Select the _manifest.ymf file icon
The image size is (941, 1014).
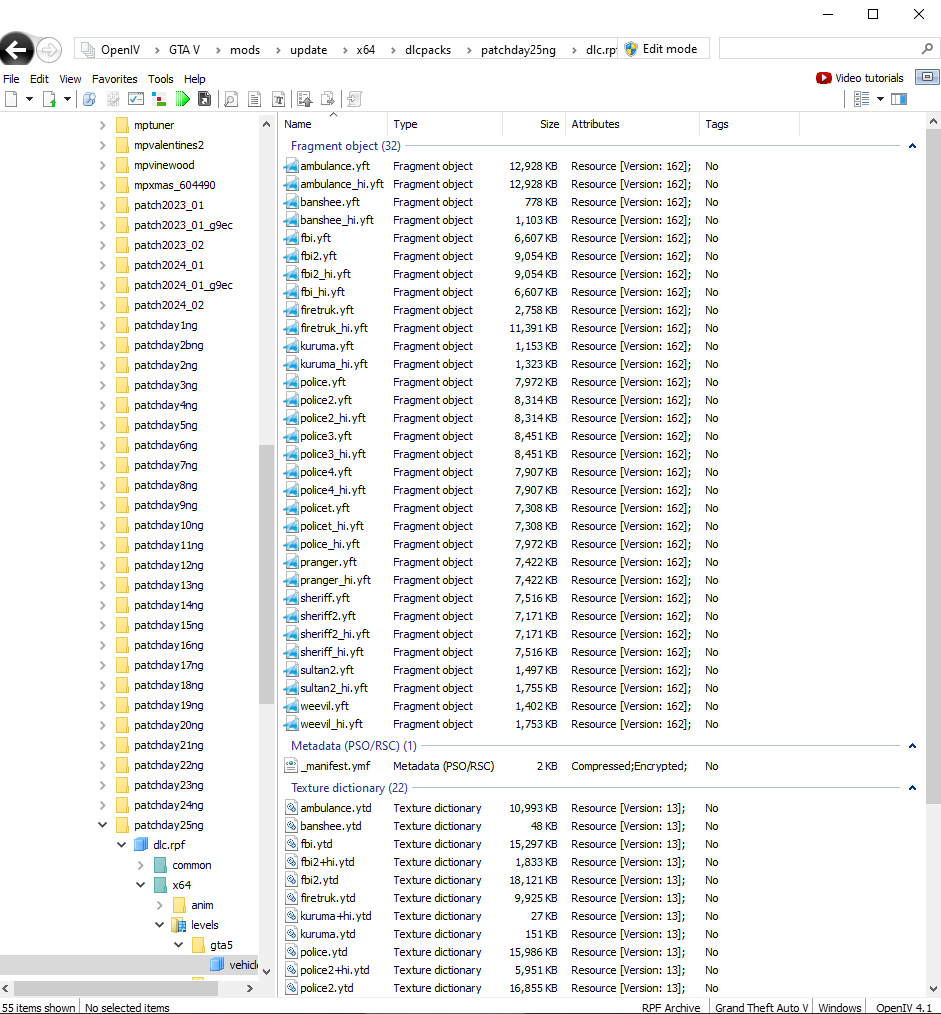[291, 766]
